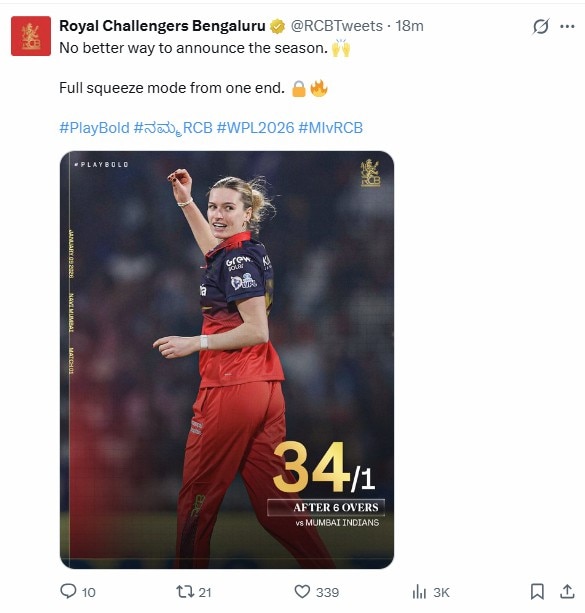
Task: Repost this tweet with the retweet icon
Action: click(x=185, y=591)
